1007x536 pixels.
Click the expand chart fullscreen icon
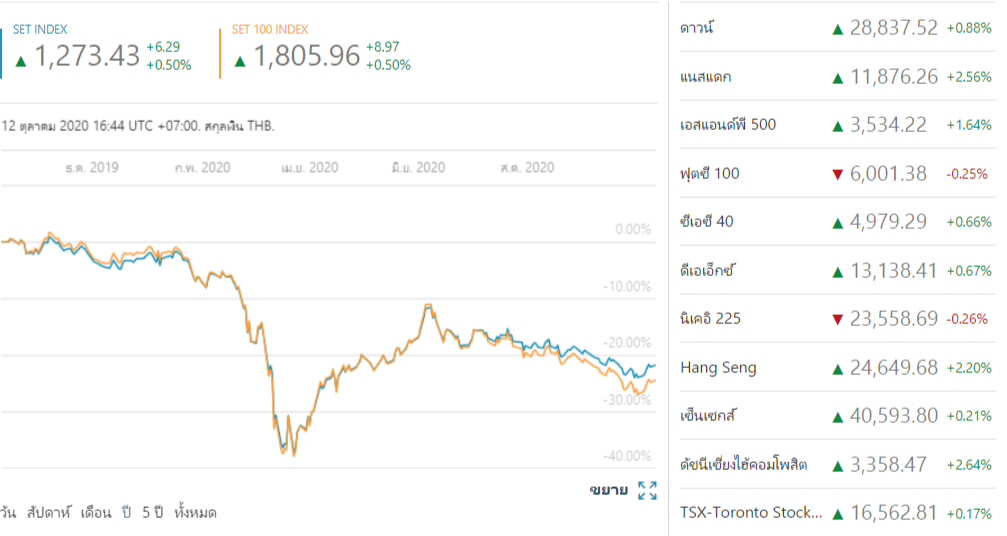(x=647, y=490)
